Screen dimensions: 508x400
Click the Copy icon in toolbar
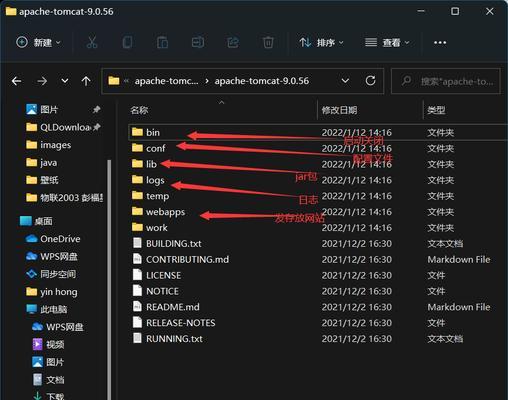click(x=127, y=42)
